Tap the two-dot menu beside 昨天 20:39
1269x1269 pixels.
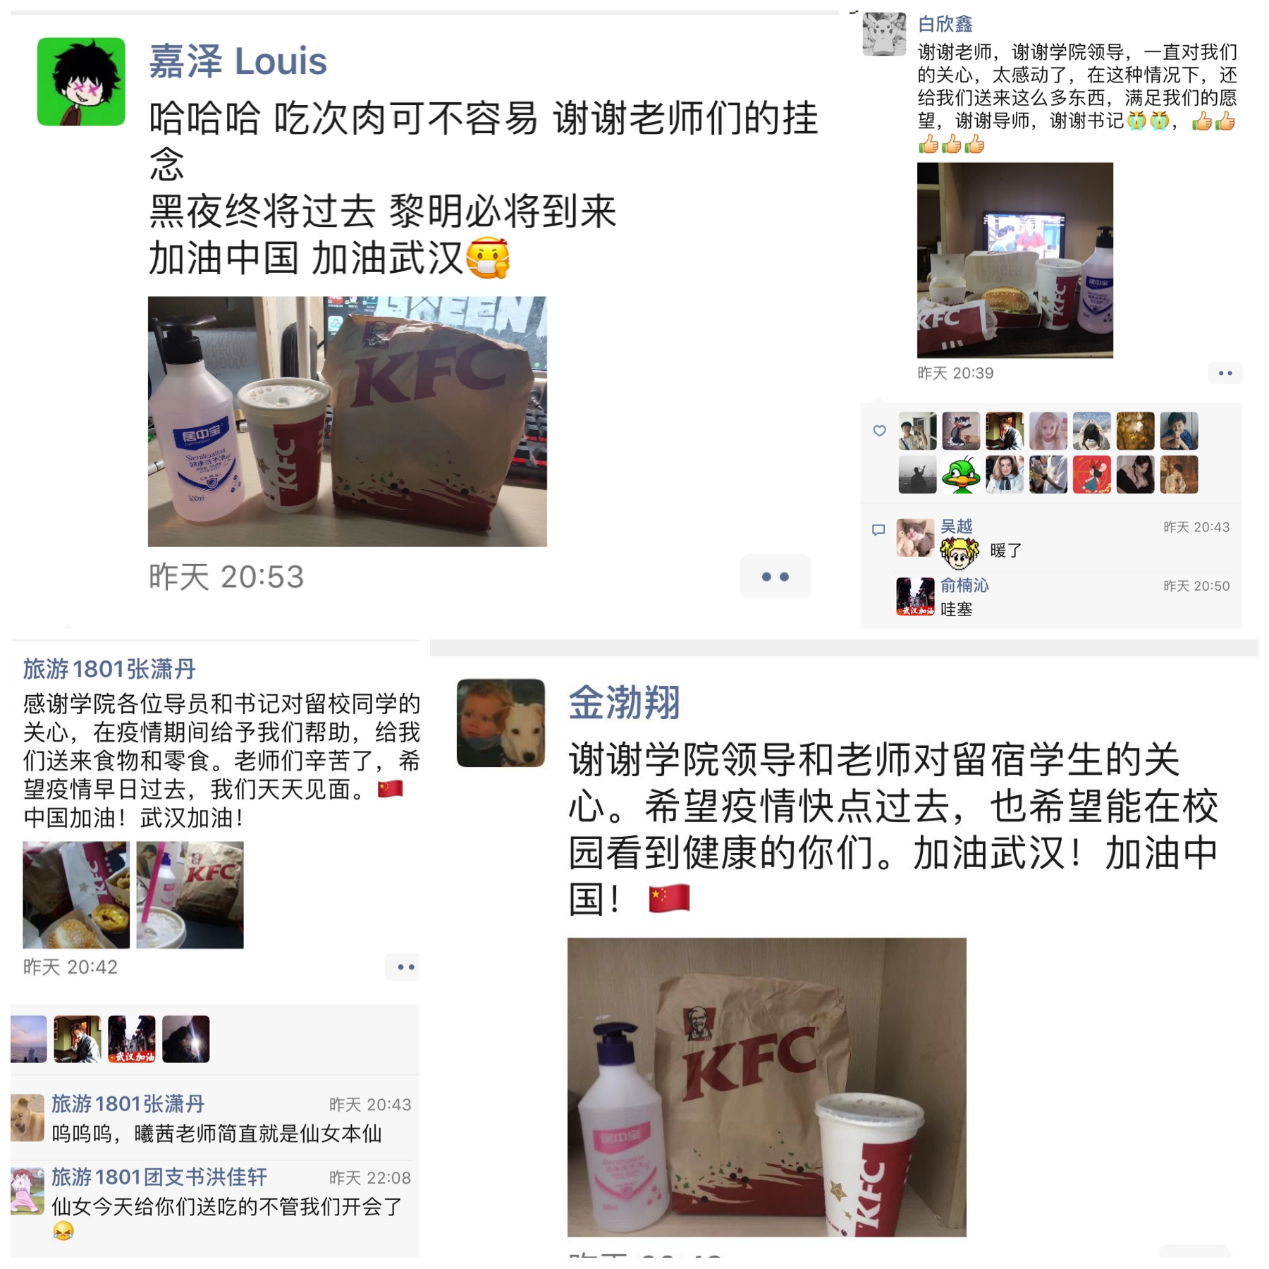click(1225, 373)
